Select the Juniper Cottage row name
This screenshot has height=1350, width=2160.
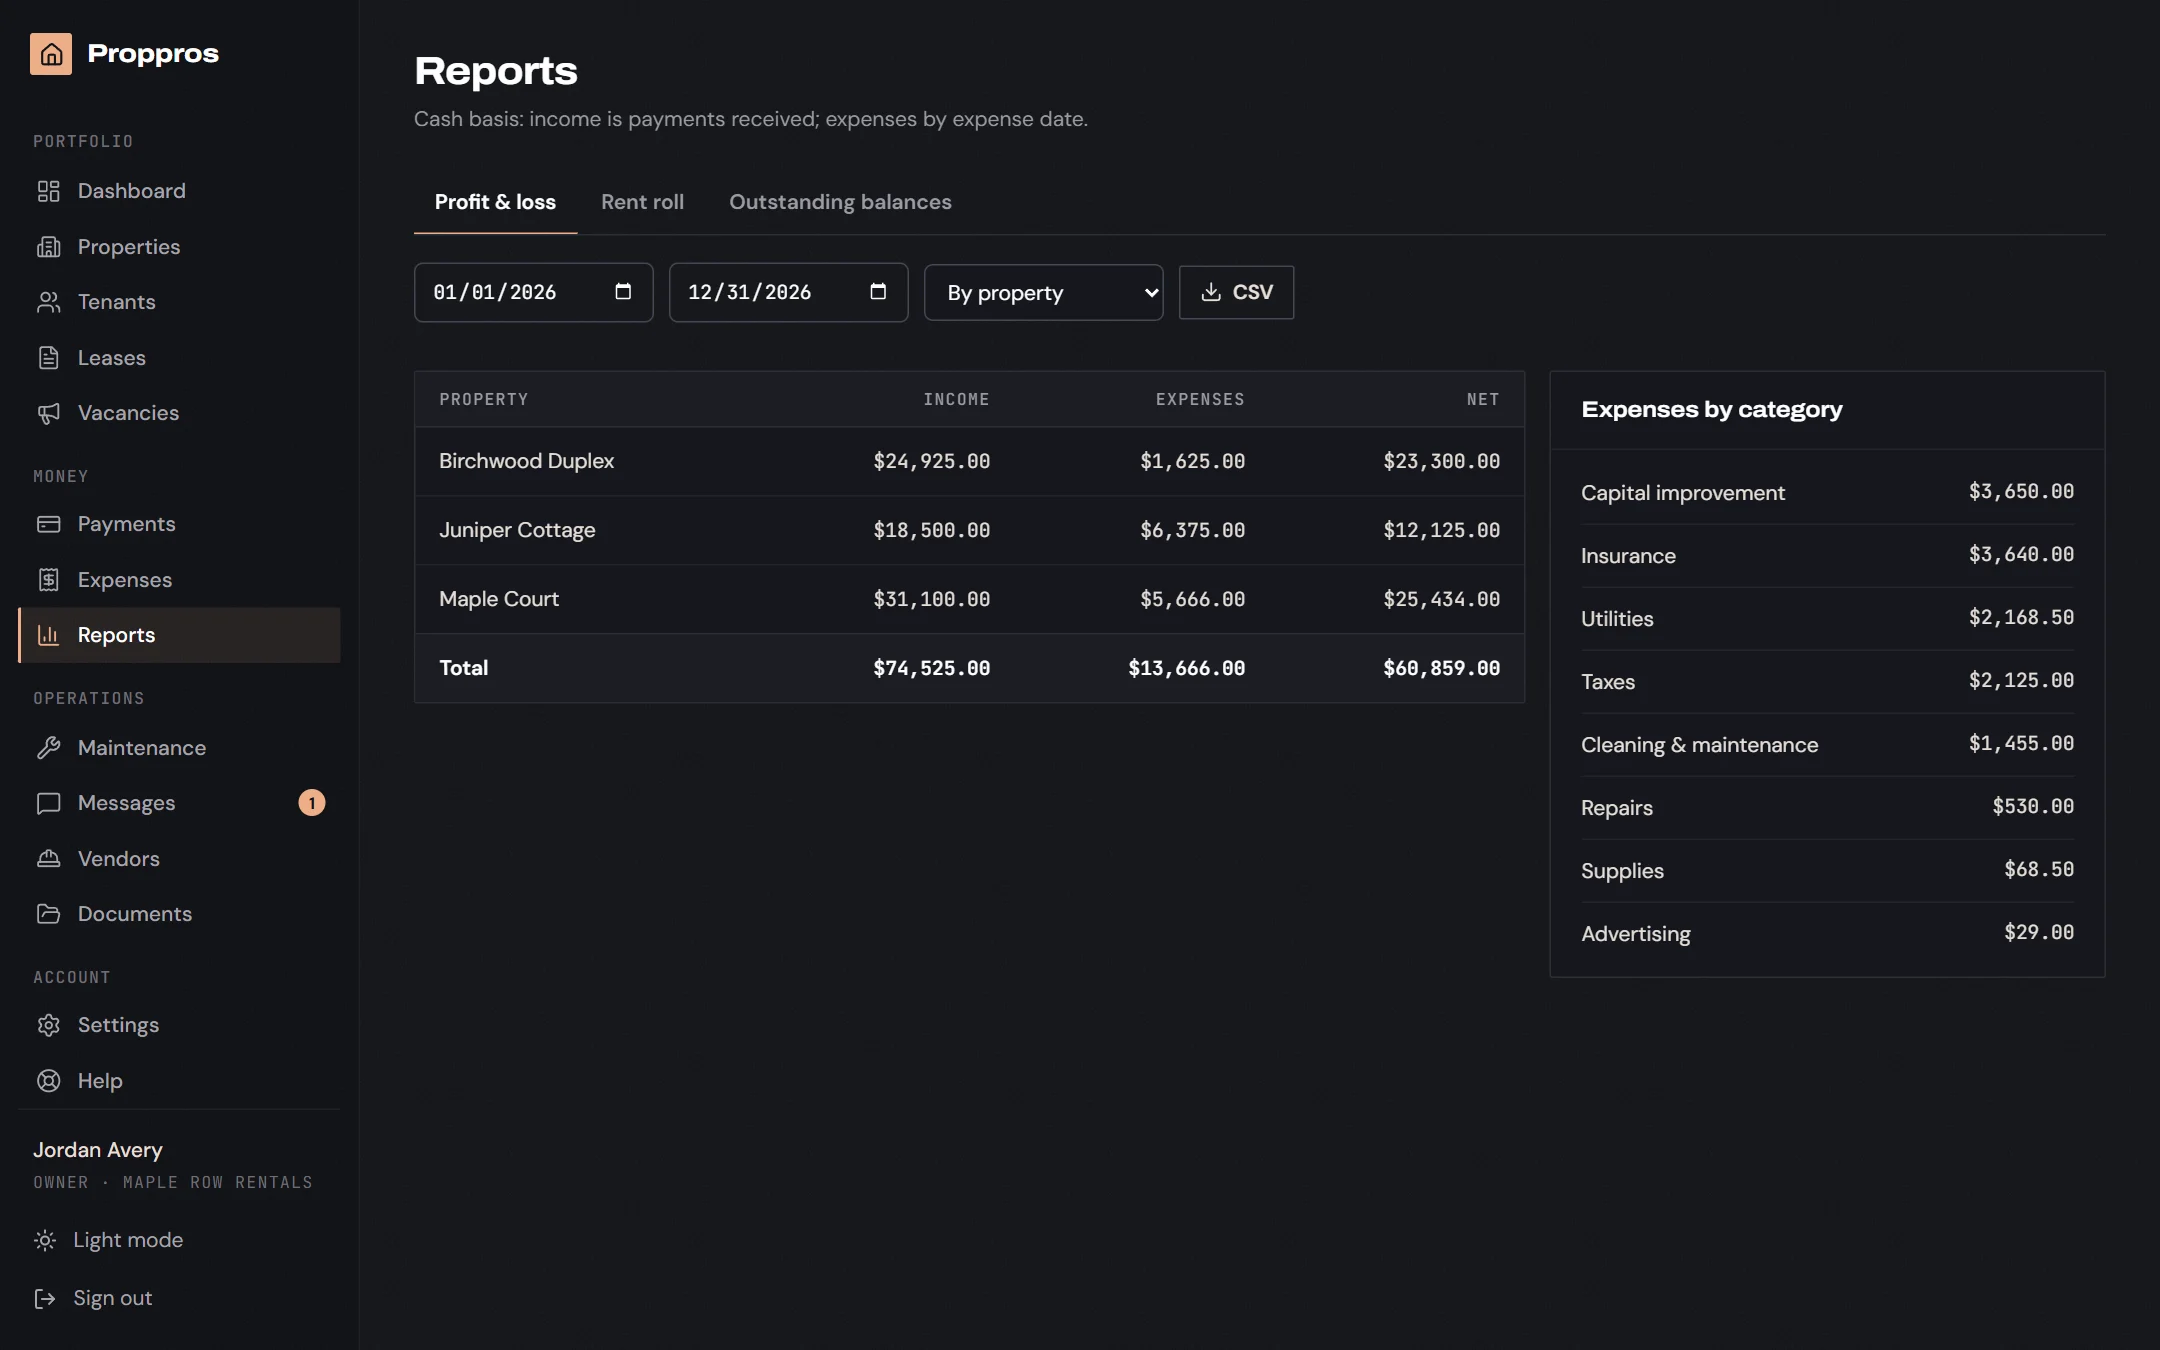click(517, 530)
